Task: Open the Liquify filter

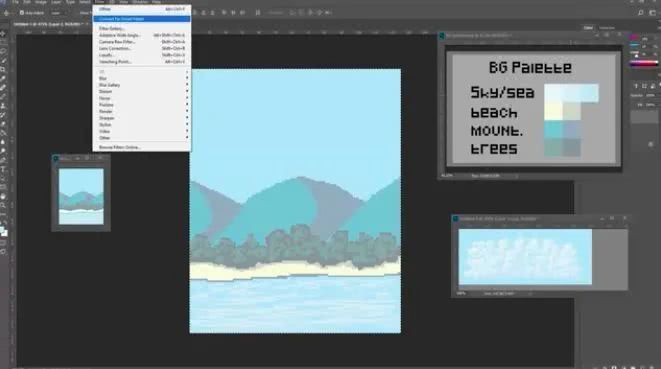Action: [142, 55]
